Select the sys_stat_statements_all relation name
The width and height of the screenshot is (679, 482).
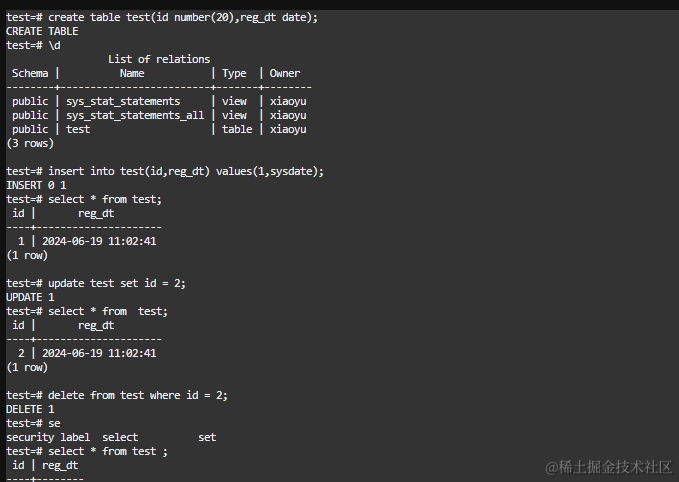point(135,115)
